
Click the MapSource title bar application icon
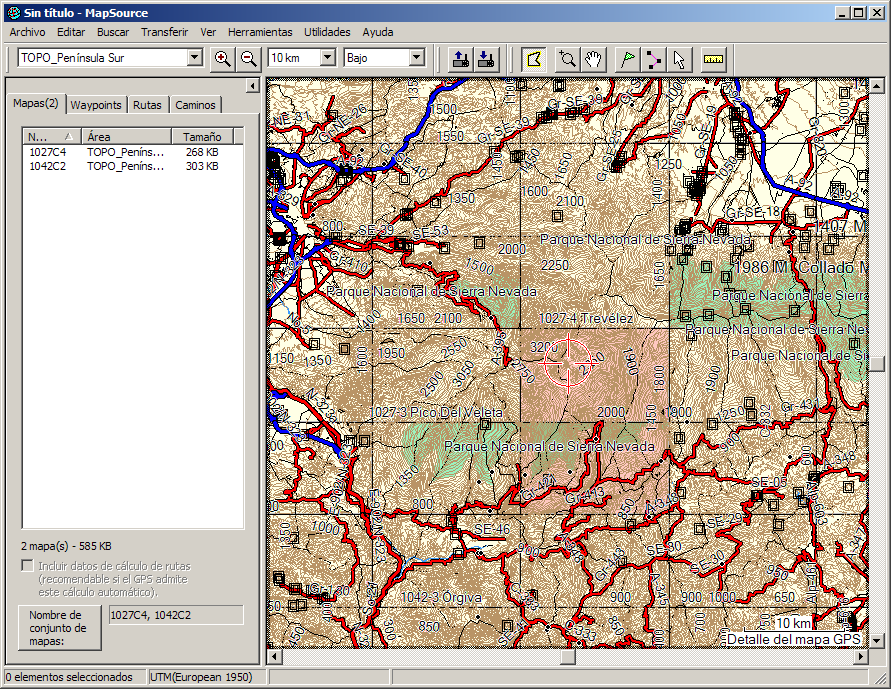click(x=14, y=12)
